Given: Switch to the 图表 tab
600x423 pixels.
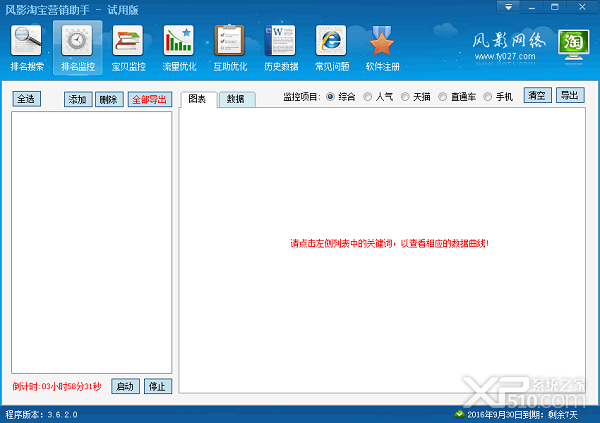Looking at the screenshot, I should tap(198, 99).
